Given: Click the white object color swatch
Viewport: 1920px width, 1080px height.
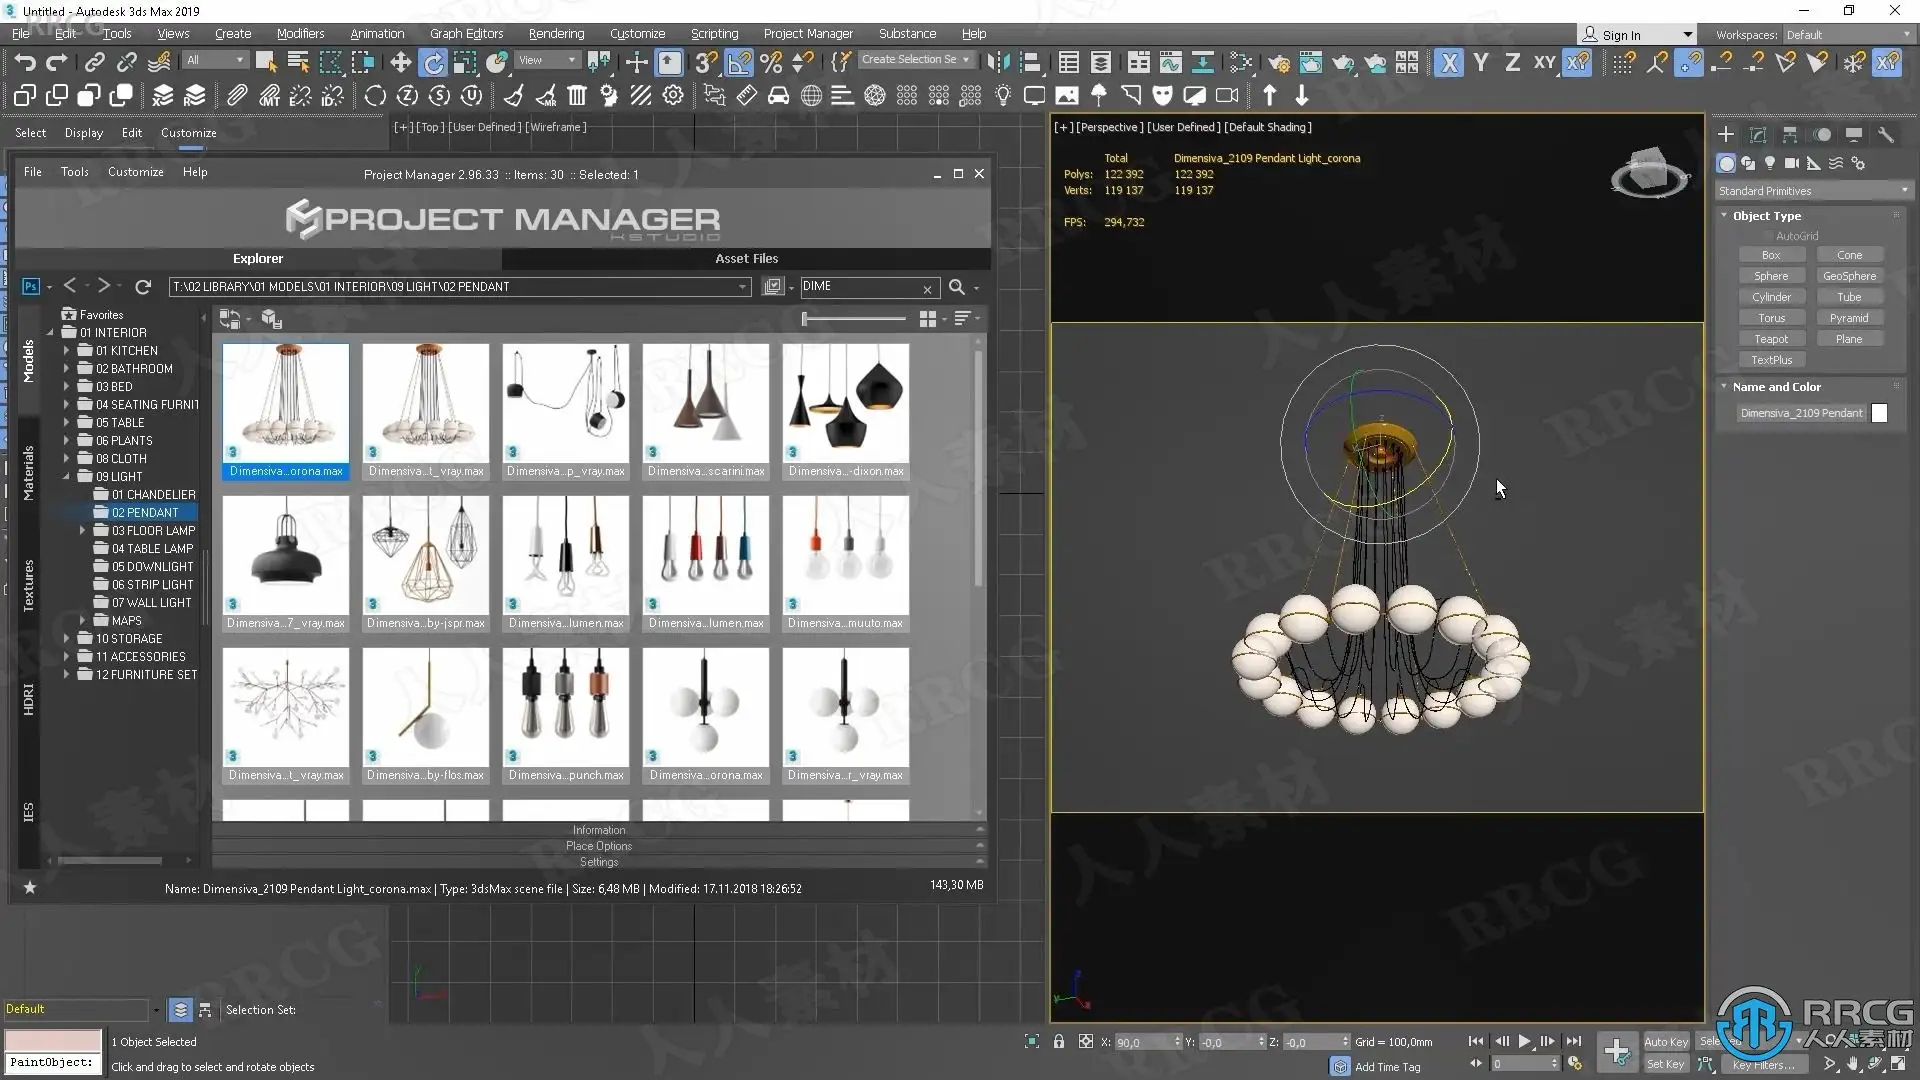Looking at the screenshot, I should (x=1879, y=413).
